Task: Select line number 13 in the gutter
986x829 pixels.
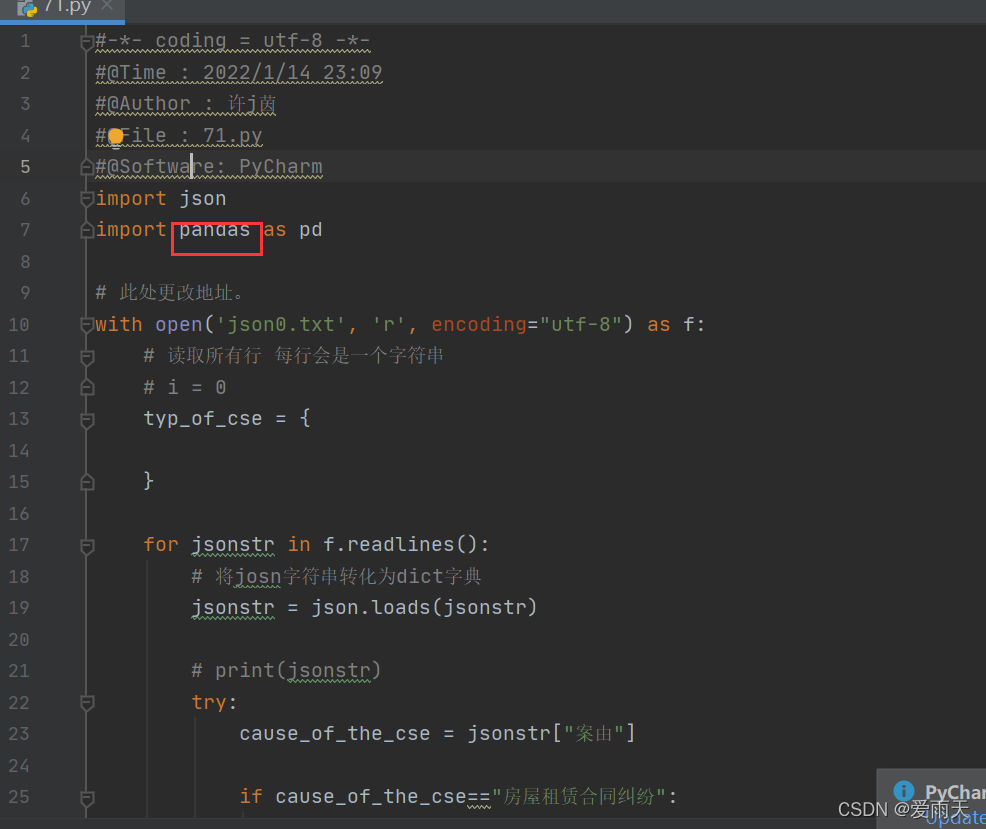Action: tap(18, 418)
